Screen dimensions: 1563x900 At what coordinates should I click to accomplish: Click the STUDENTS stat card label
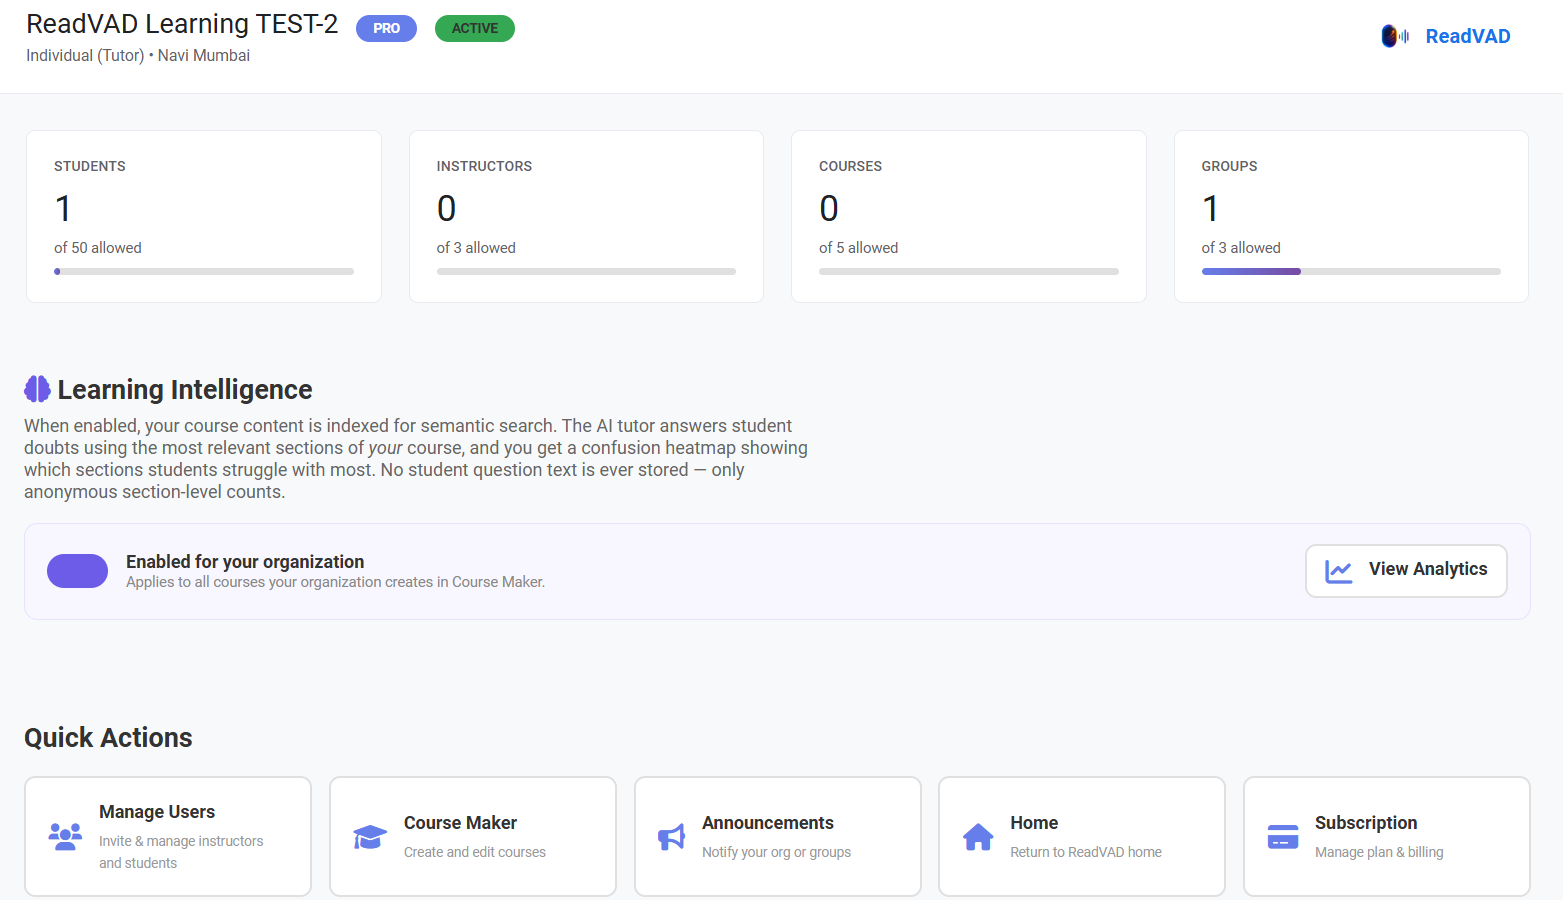(x=90, y=166)
